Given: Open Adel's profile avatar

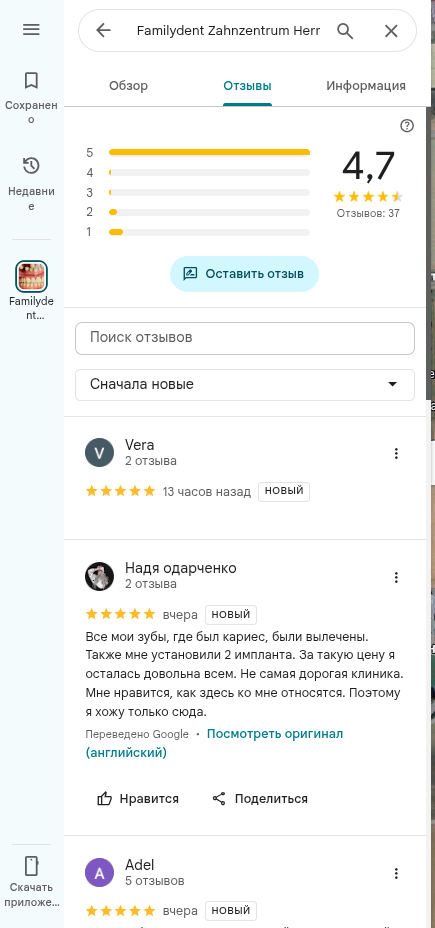Looking at the screenshot, I should pyautogui.click(x=99, y=872).
